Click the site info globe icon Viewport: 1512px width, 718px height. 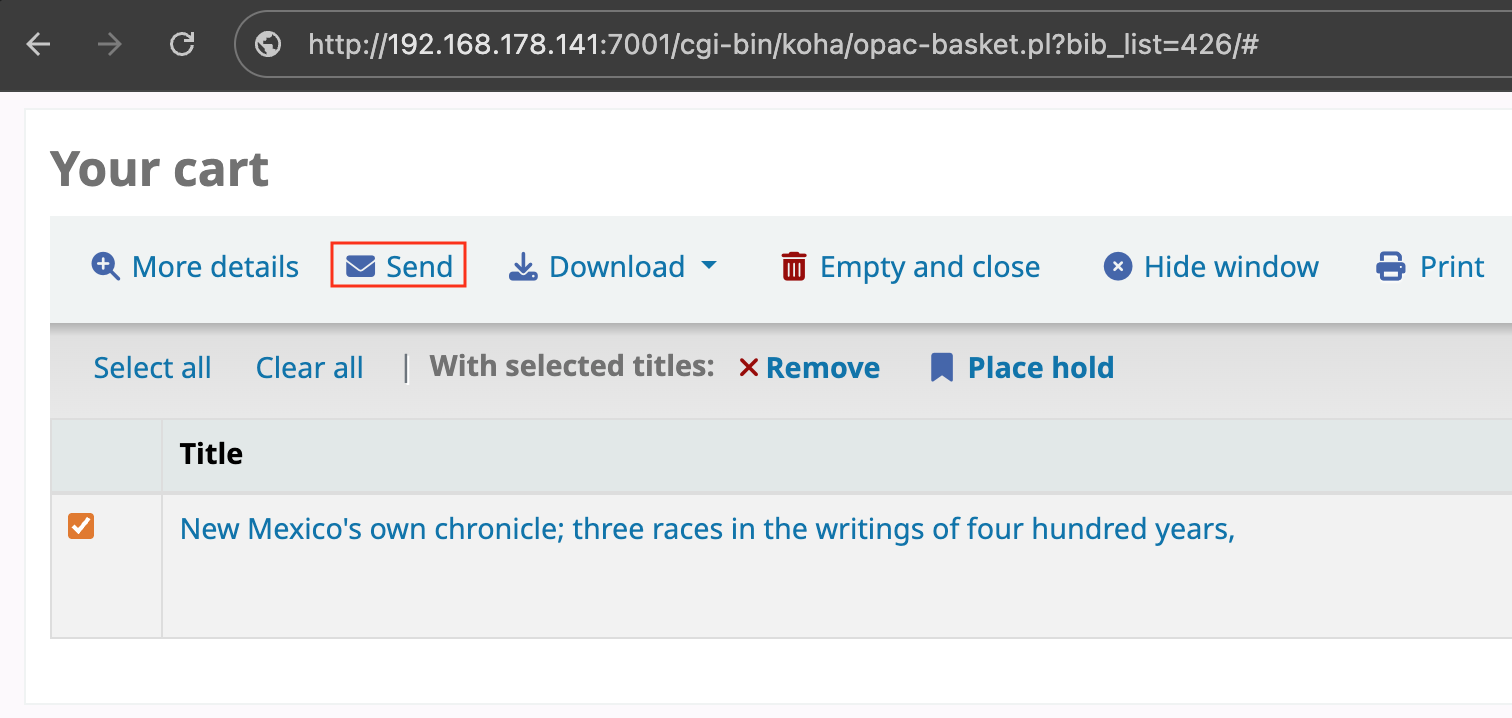tap(268, 44)
